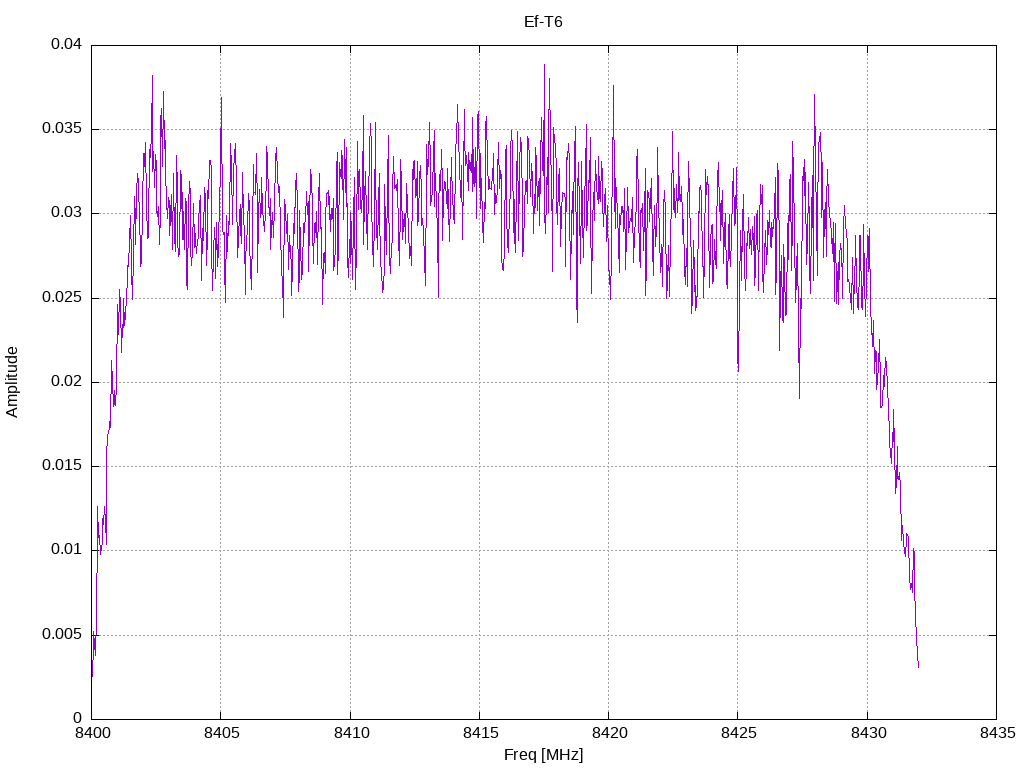1024x768 pixels.
Task: Click the 0 y-axis tick label
Action: [78, 718]
